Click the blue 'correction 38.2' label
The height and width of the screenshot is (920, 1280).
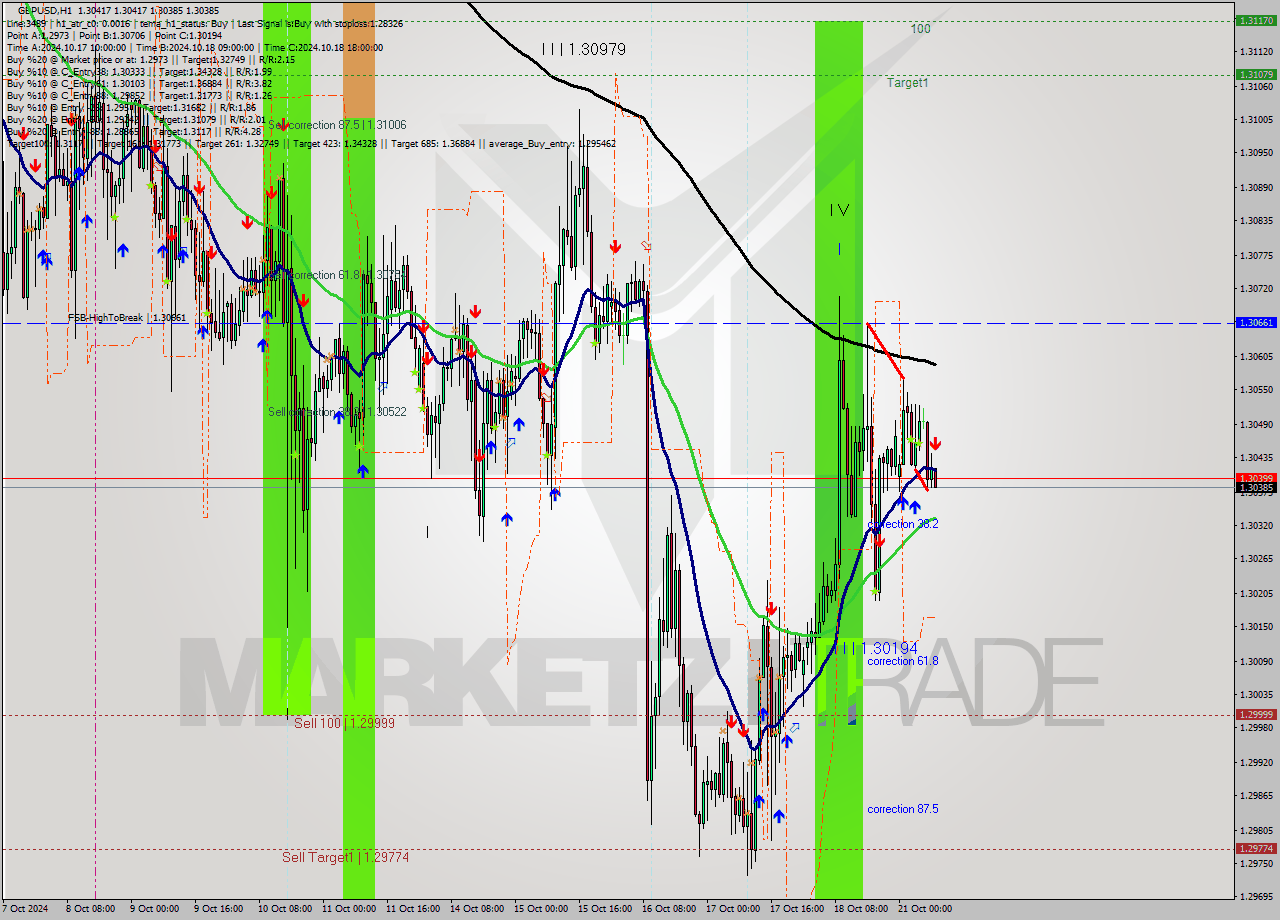[x=903, y=524]
